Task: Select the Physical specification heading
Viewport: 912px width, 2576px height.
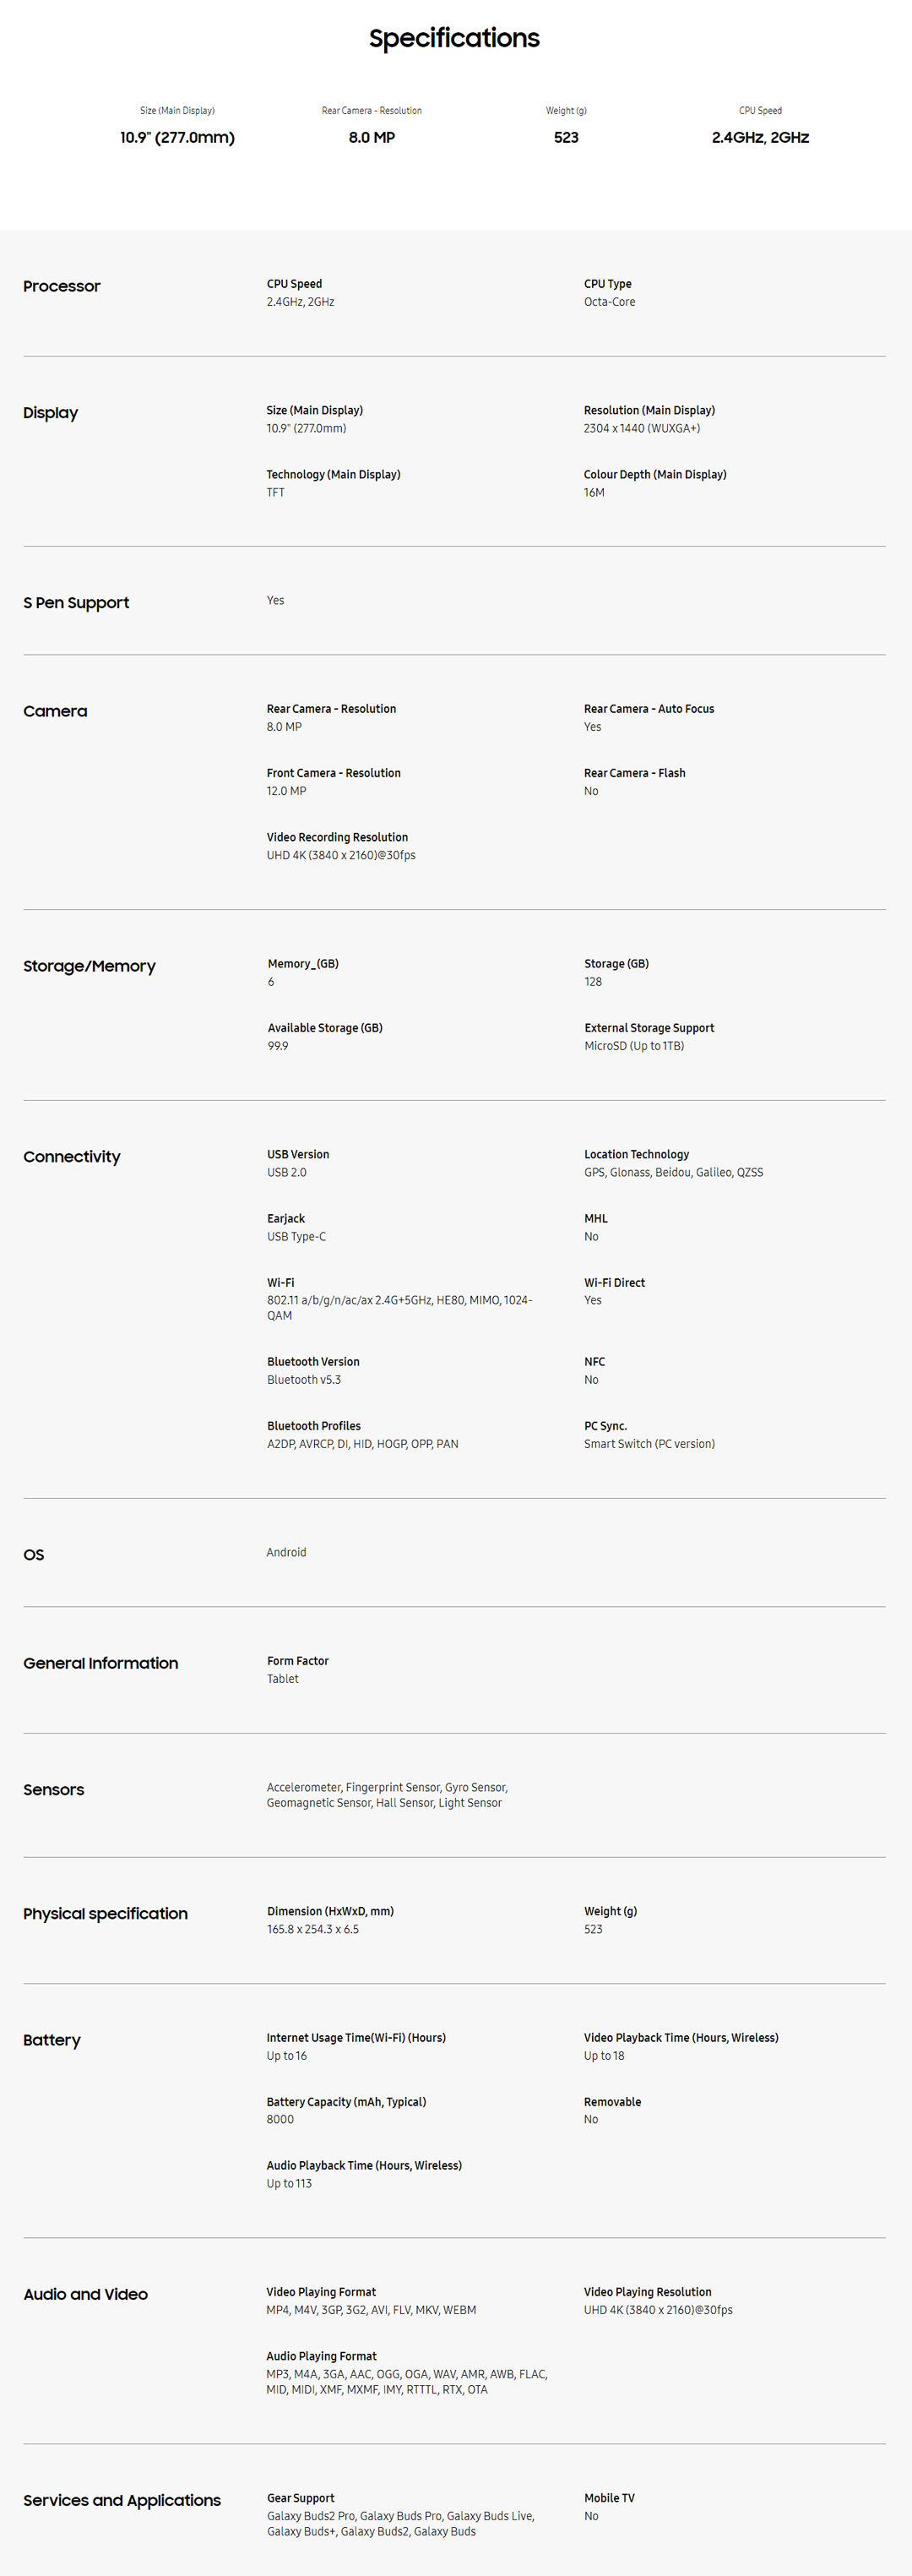Action: click(x=105, y=1914)
